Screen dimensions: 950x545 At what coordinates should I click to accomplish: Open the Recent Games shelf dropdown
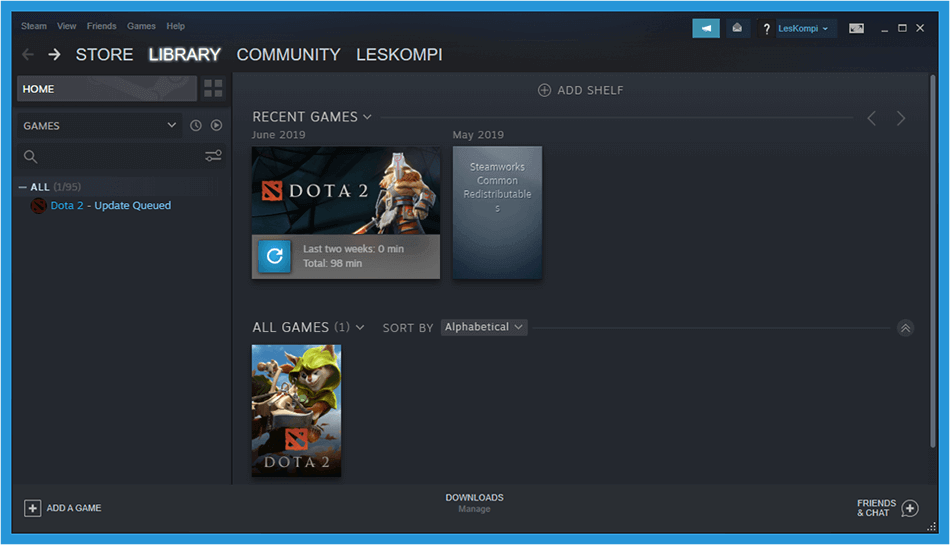367,117
